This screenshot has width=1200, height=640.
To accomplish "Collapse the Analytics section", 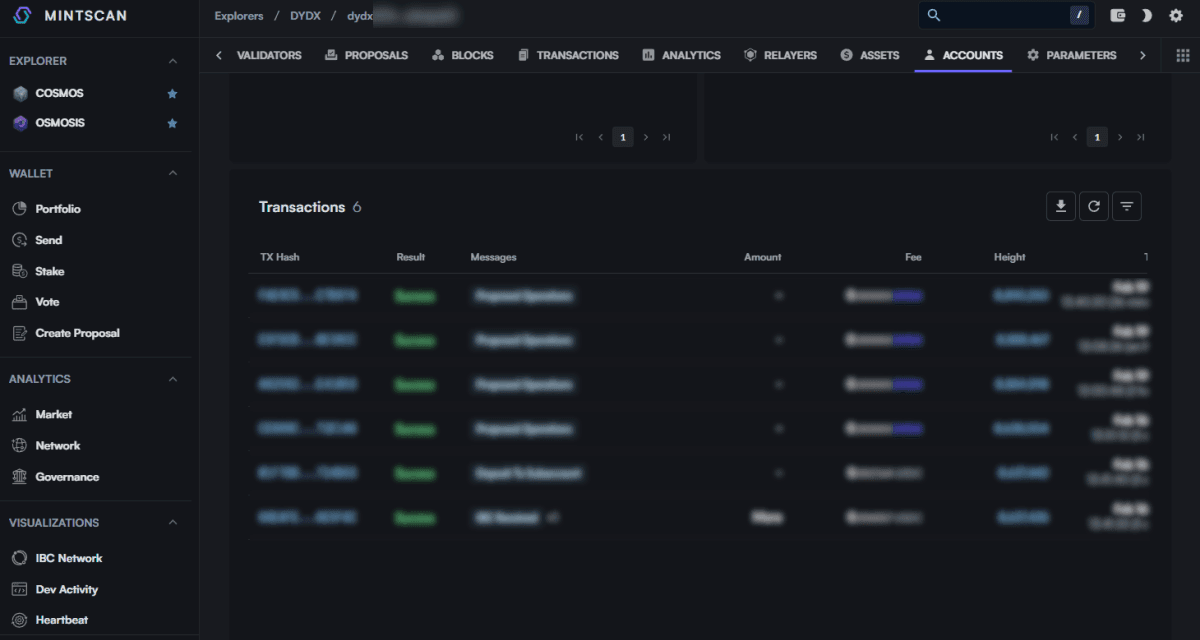I will pos(172,380).
